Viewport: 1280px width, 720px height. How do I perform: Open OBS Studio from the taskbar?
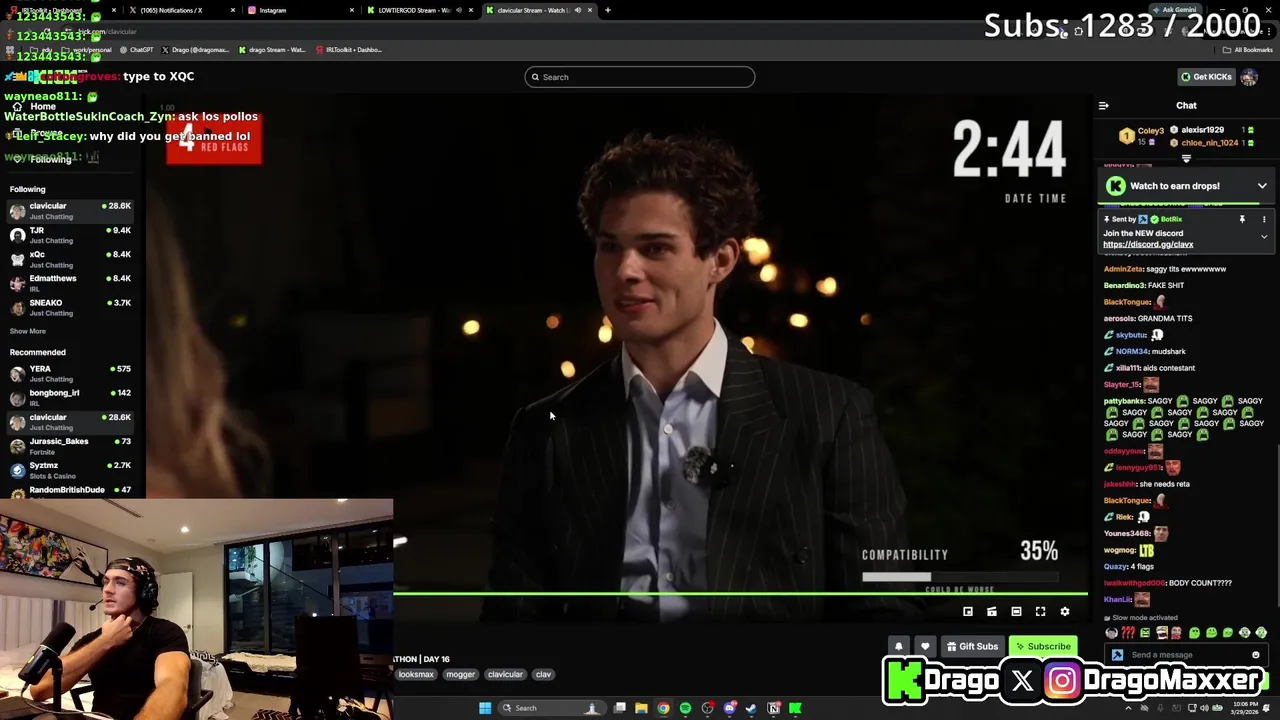pyautogui.click(x=707, y=708)
